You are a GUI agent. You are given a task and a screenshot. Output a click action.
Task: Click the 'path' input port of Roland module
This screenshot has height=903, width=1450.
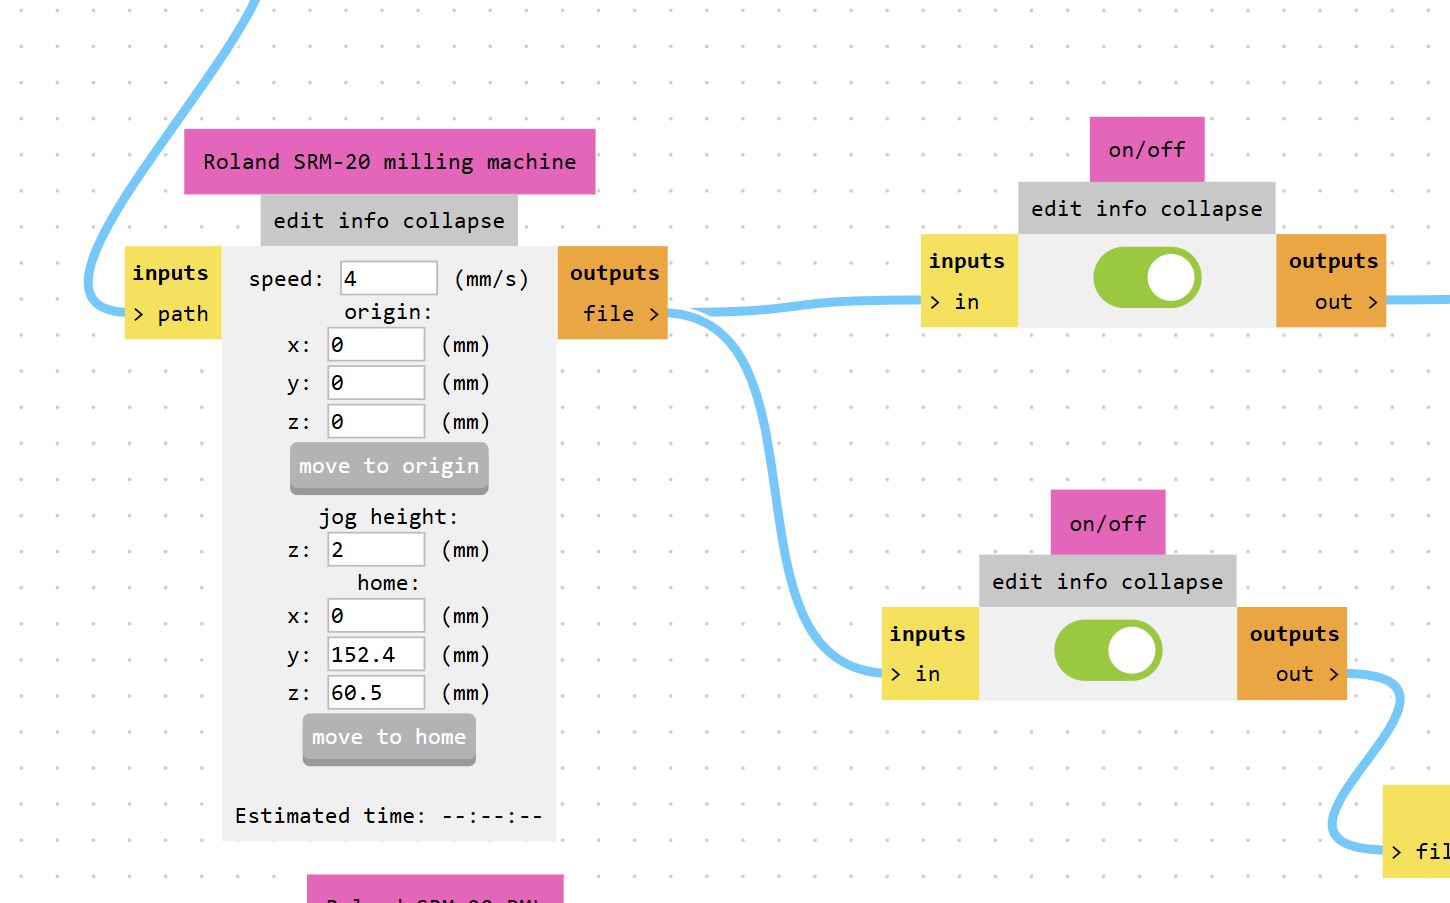[171, 314]
